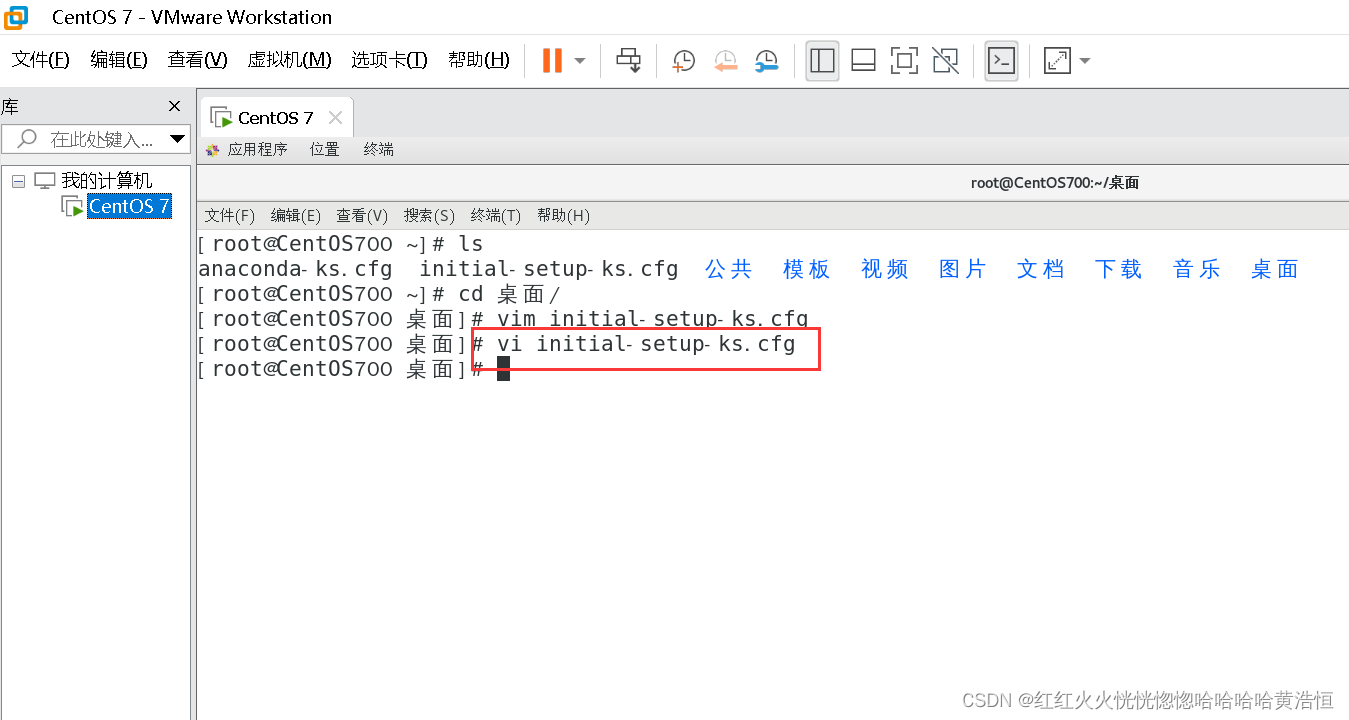
Task: Click the CentOS 7 tab VM icon
Action: 221,118
